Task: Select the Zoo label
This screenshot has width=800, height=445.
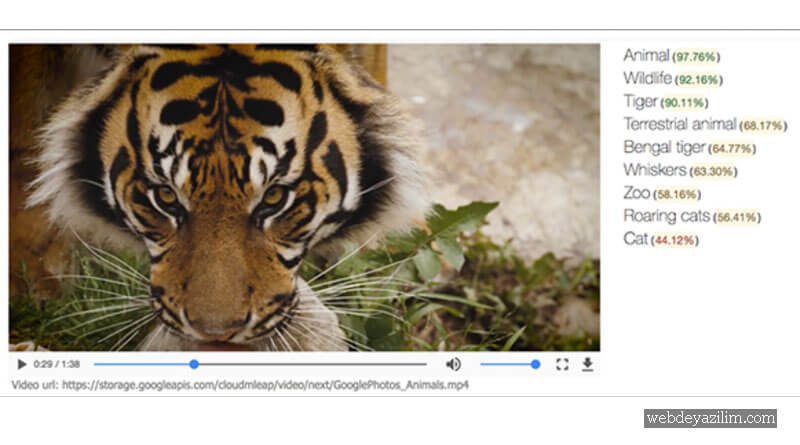Action: pos(636,194)
